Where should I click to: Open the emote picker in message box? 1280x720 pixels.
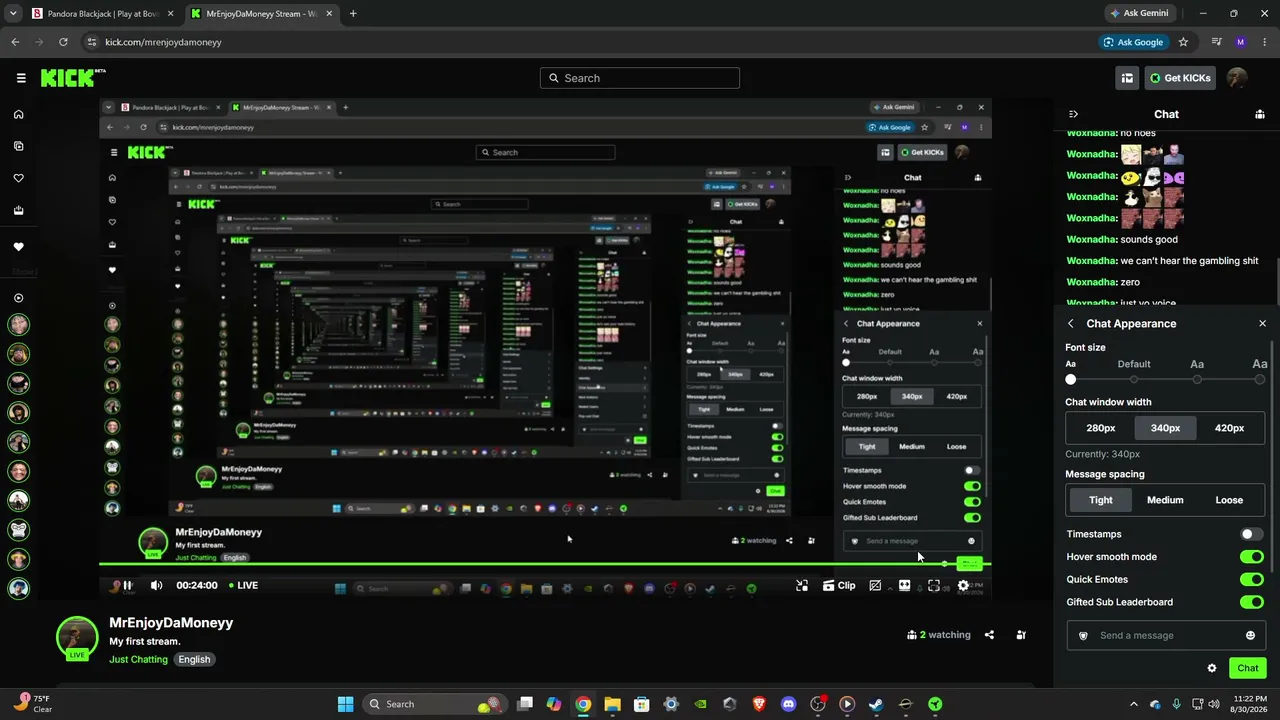pos(1250,635)
